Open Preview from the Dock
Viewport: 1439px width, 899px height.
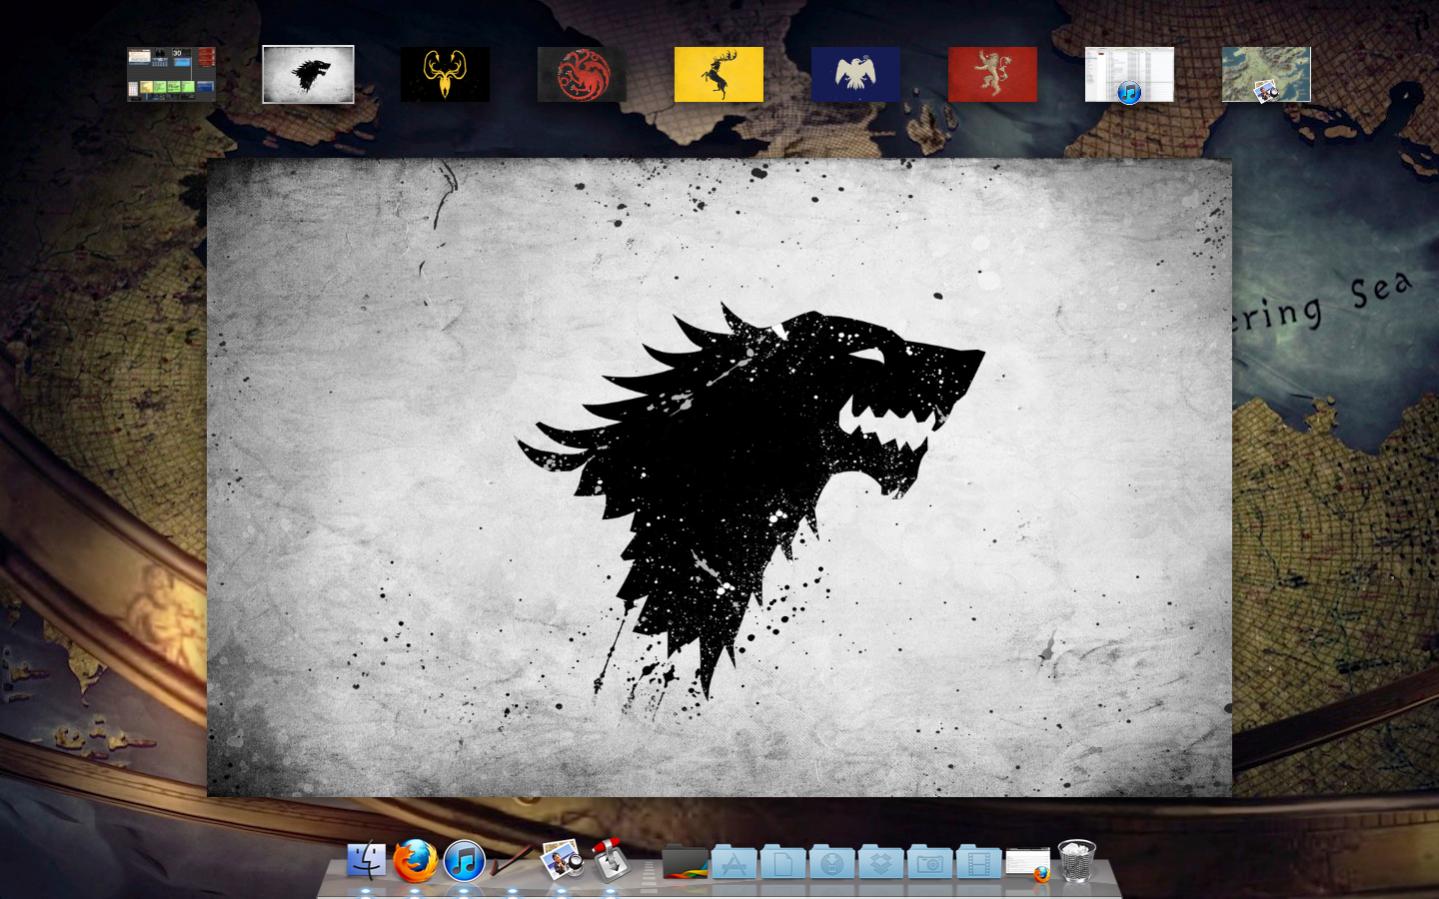pos(562,860)
